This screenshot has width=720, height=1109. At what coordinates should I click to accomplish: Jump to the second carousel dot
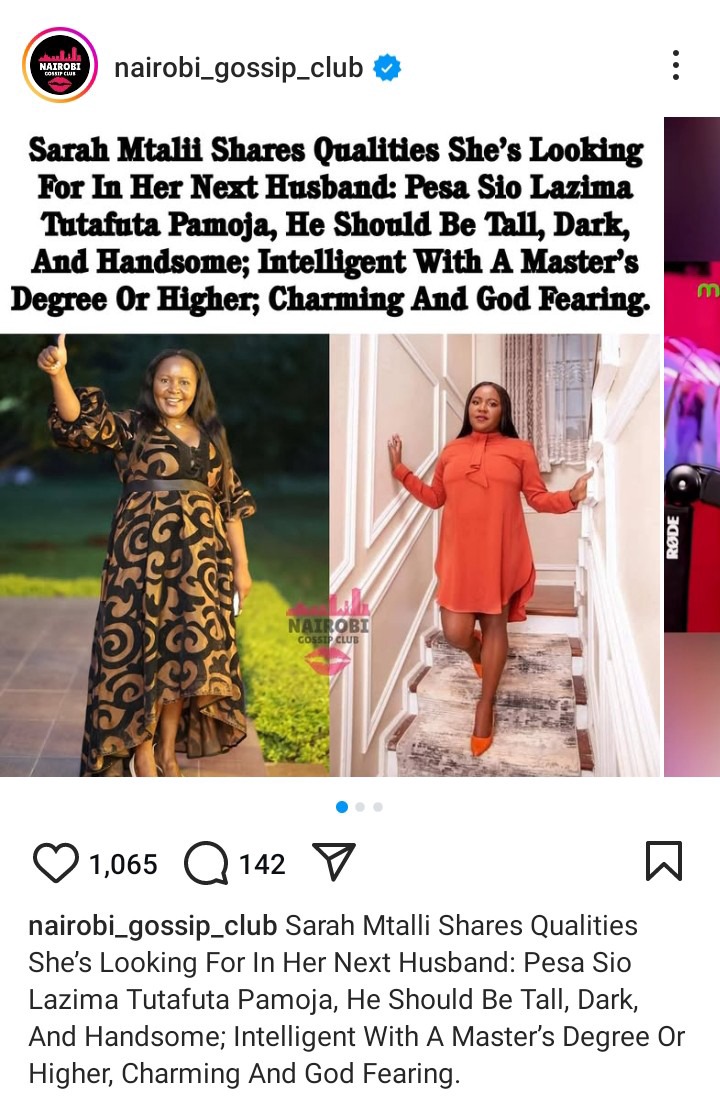[360, 806]
